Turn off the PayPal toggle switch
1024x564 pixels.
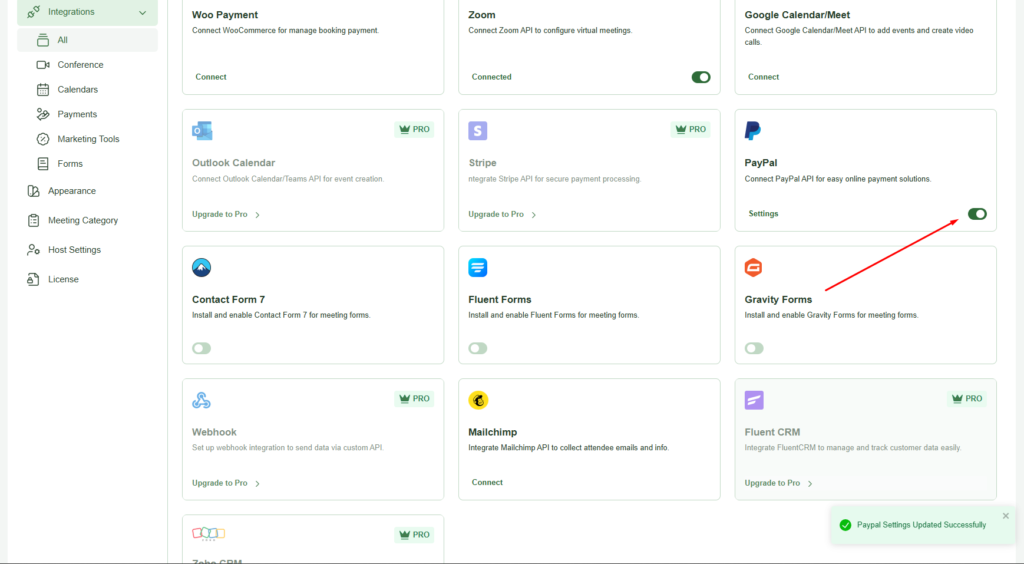click(977, 214)
